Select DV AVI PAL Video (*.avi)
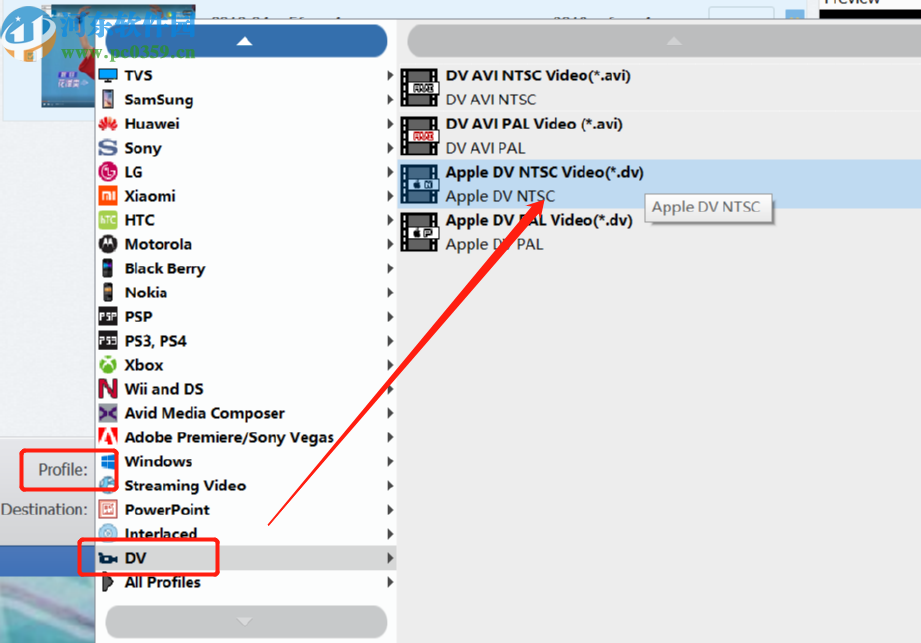 [534, 124]
